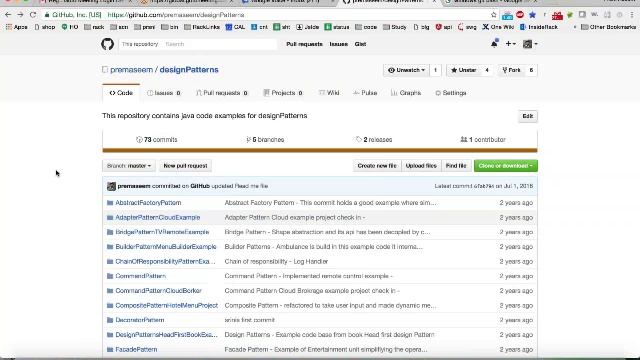The width and height of the screenshot is (640, 360).
Task: Open the status bookmark
Action: [337, 27]
